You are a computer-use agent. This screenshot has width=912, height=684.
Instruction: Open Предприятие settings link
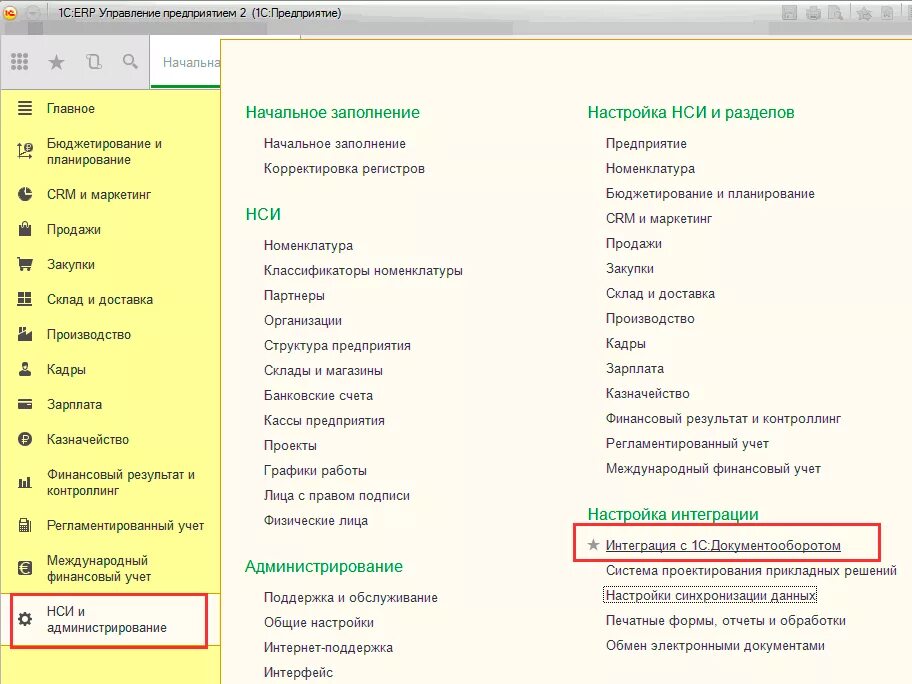[646, 144]
